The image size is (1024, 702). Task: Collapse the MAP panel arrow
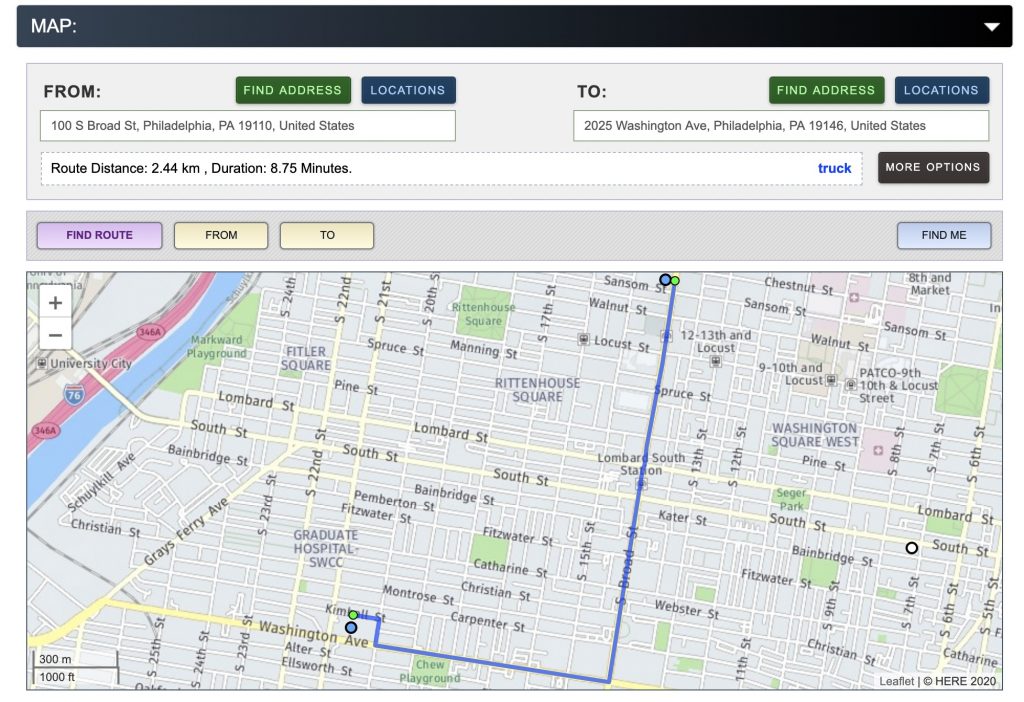(991, 27)
